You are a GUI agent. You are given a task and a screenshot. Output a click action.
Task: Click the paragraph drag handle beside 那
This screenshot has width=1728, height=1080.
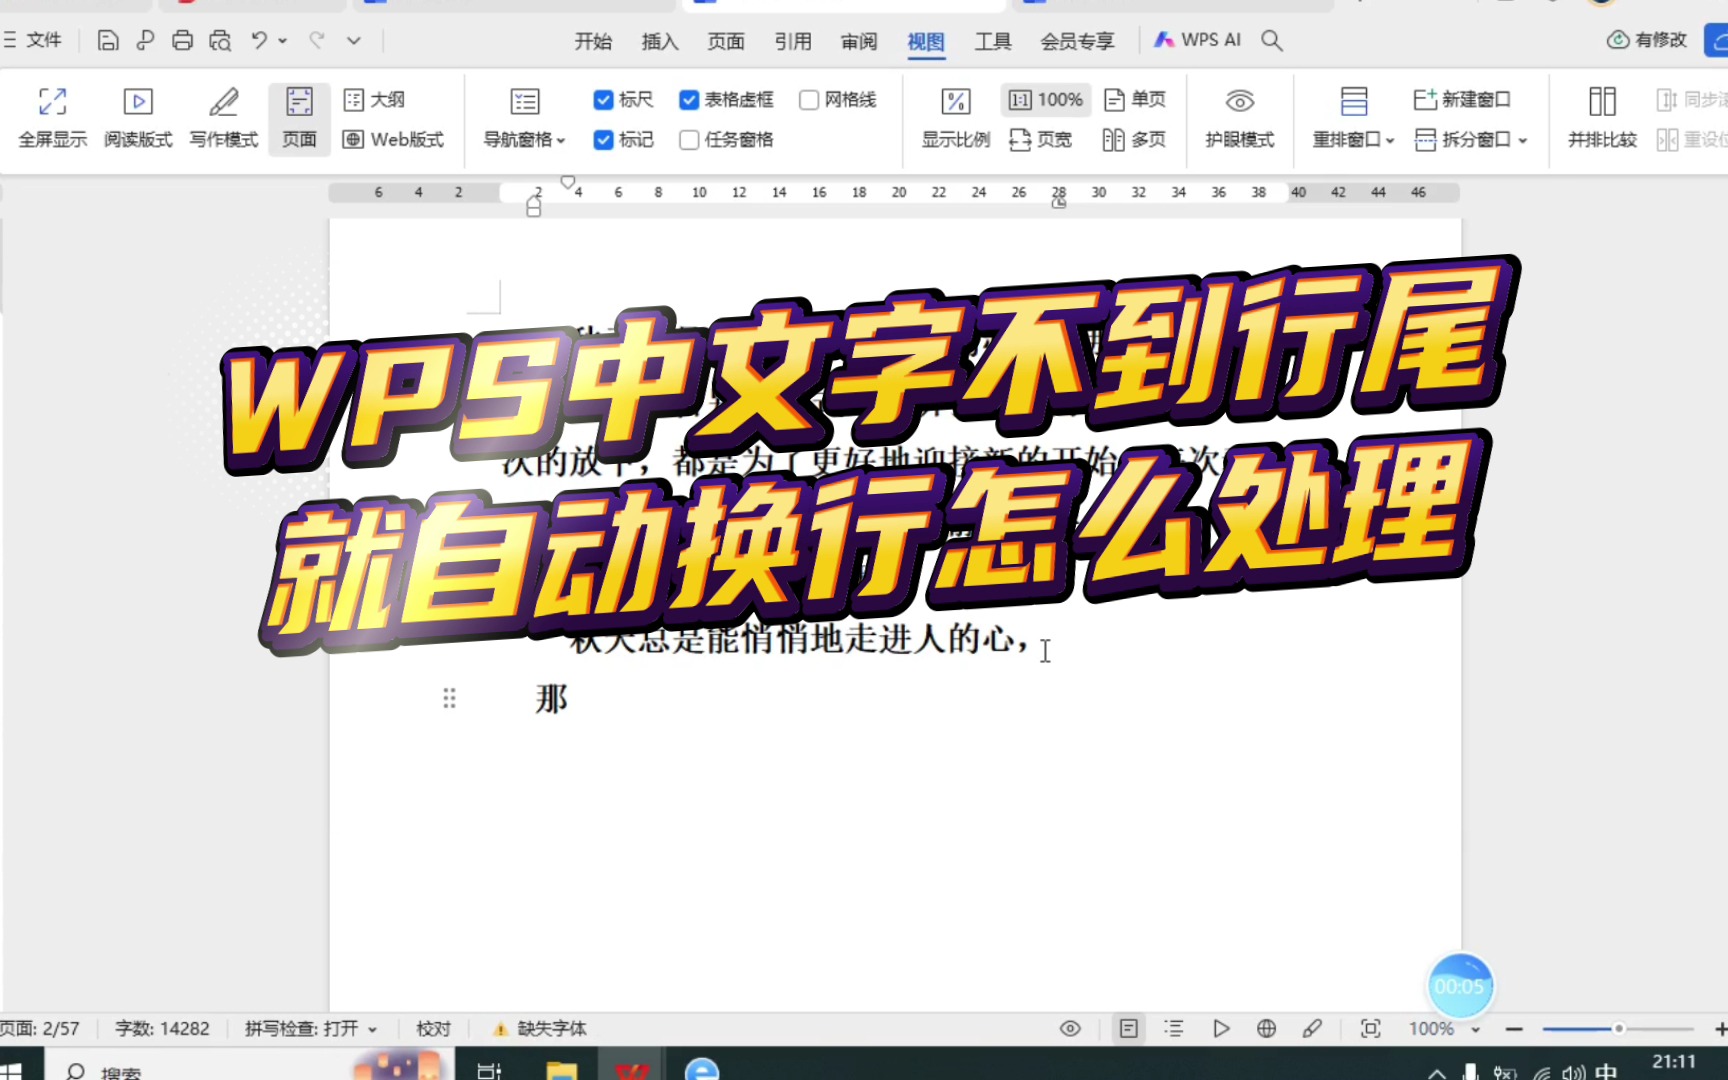[449, 698]
